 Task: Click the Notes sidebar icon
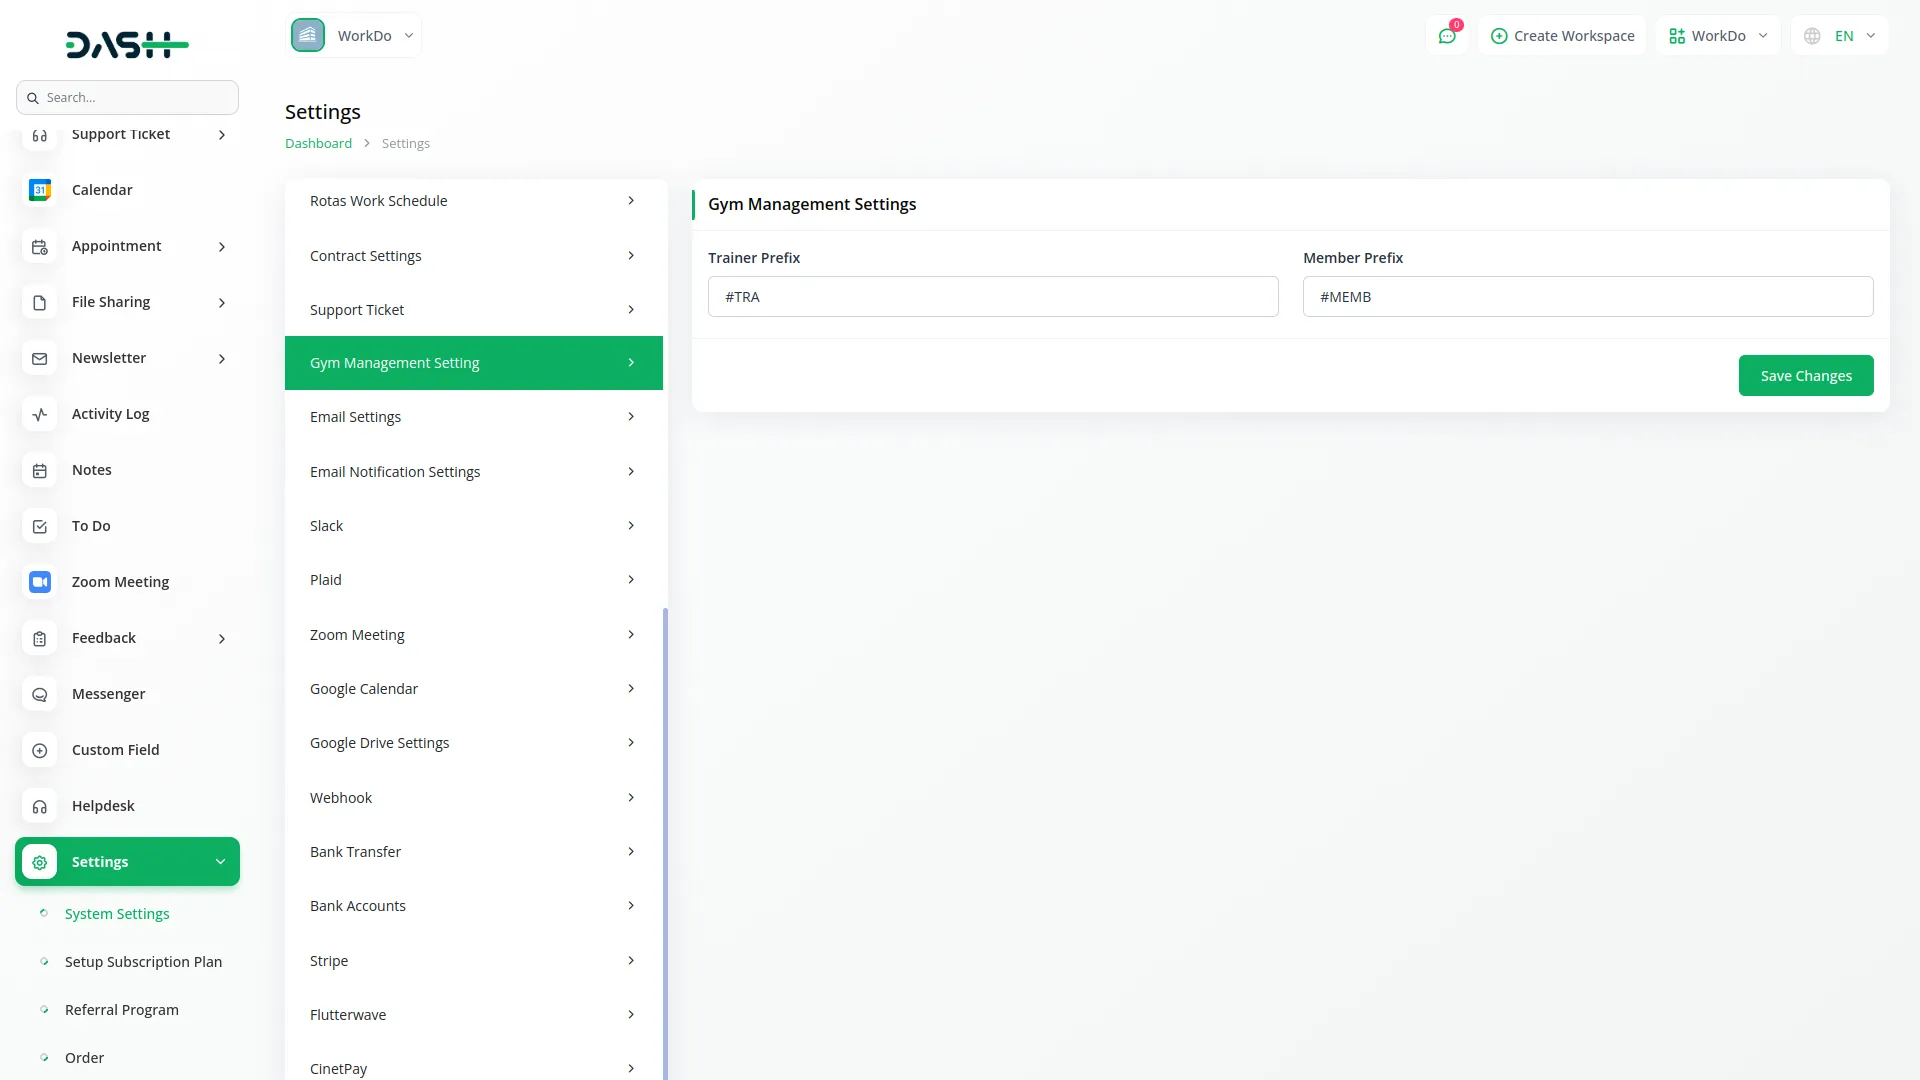[40, 470]
